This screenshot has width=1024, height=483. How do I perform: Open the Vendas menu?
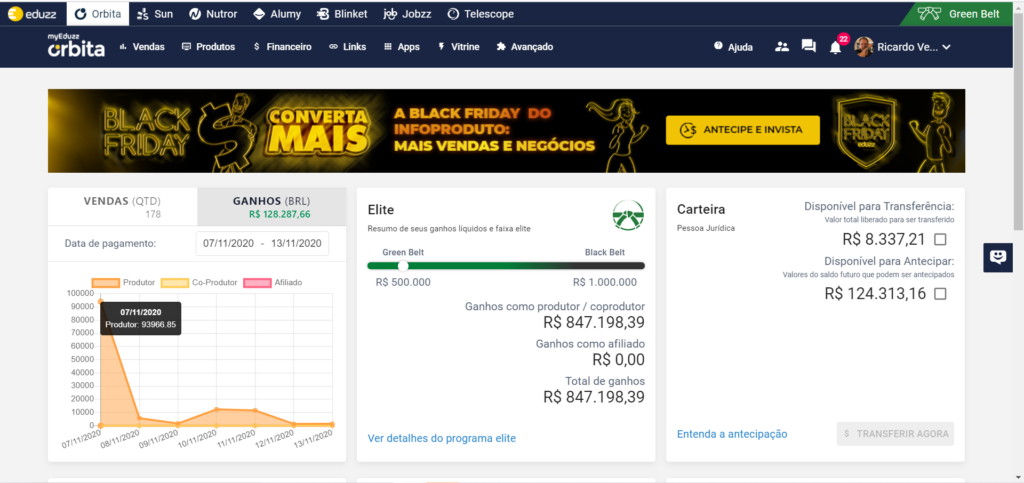point(142,47)
